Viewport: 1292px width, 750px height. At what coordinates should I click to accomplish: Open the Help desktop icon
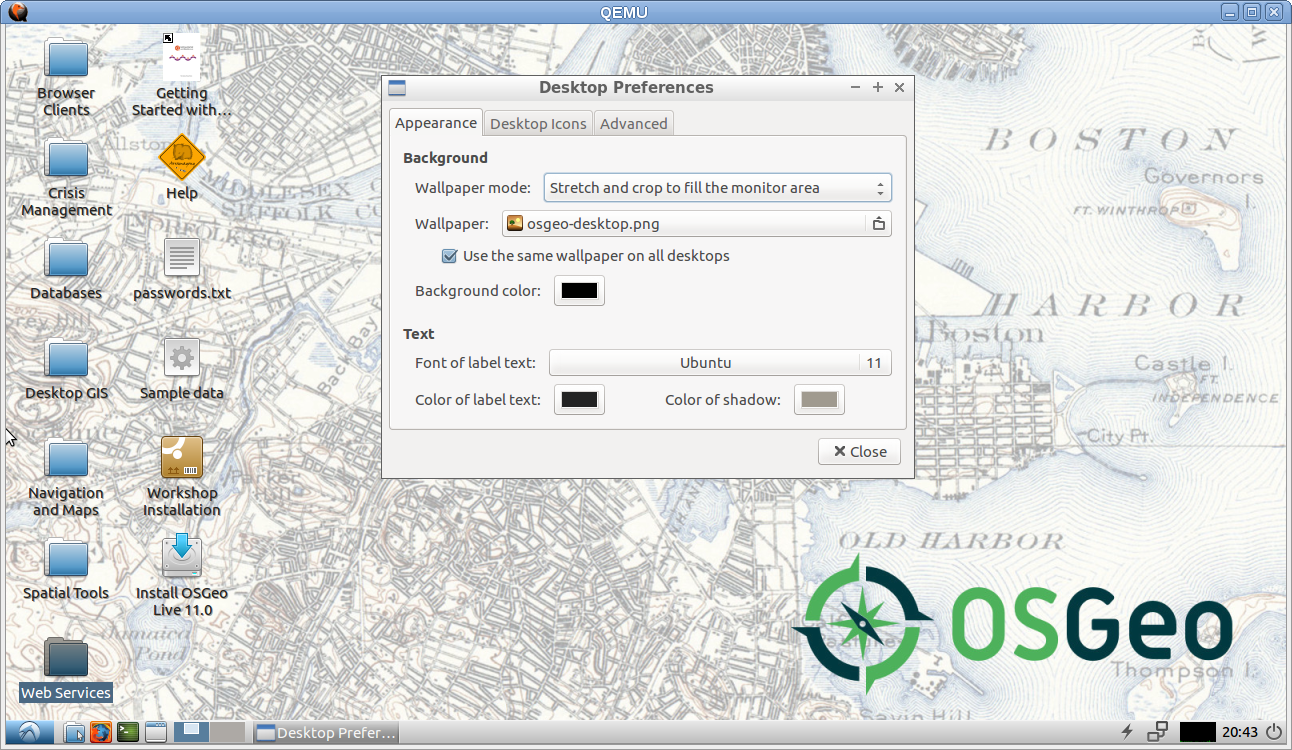pyautogui.click(x=182, y=157)
